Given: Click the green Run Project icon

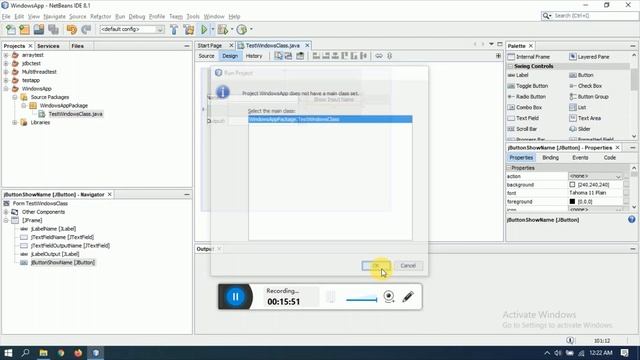Looking at the screenshot, I should pyautogui.click(x=204, y=29).
